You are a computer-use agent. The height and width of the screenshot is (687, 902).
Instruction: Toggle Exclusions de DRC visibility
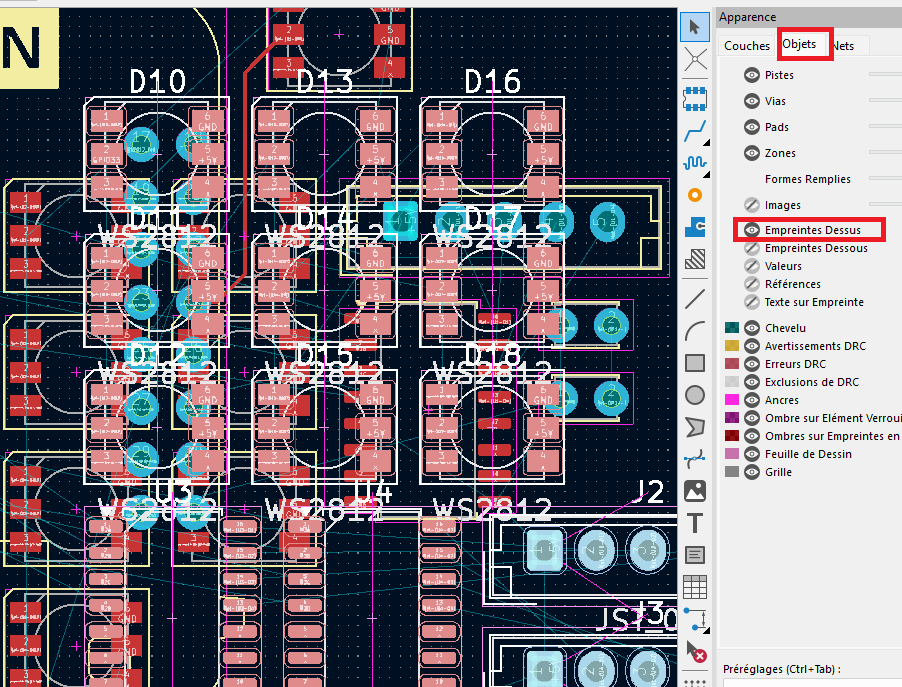(751, 381)
